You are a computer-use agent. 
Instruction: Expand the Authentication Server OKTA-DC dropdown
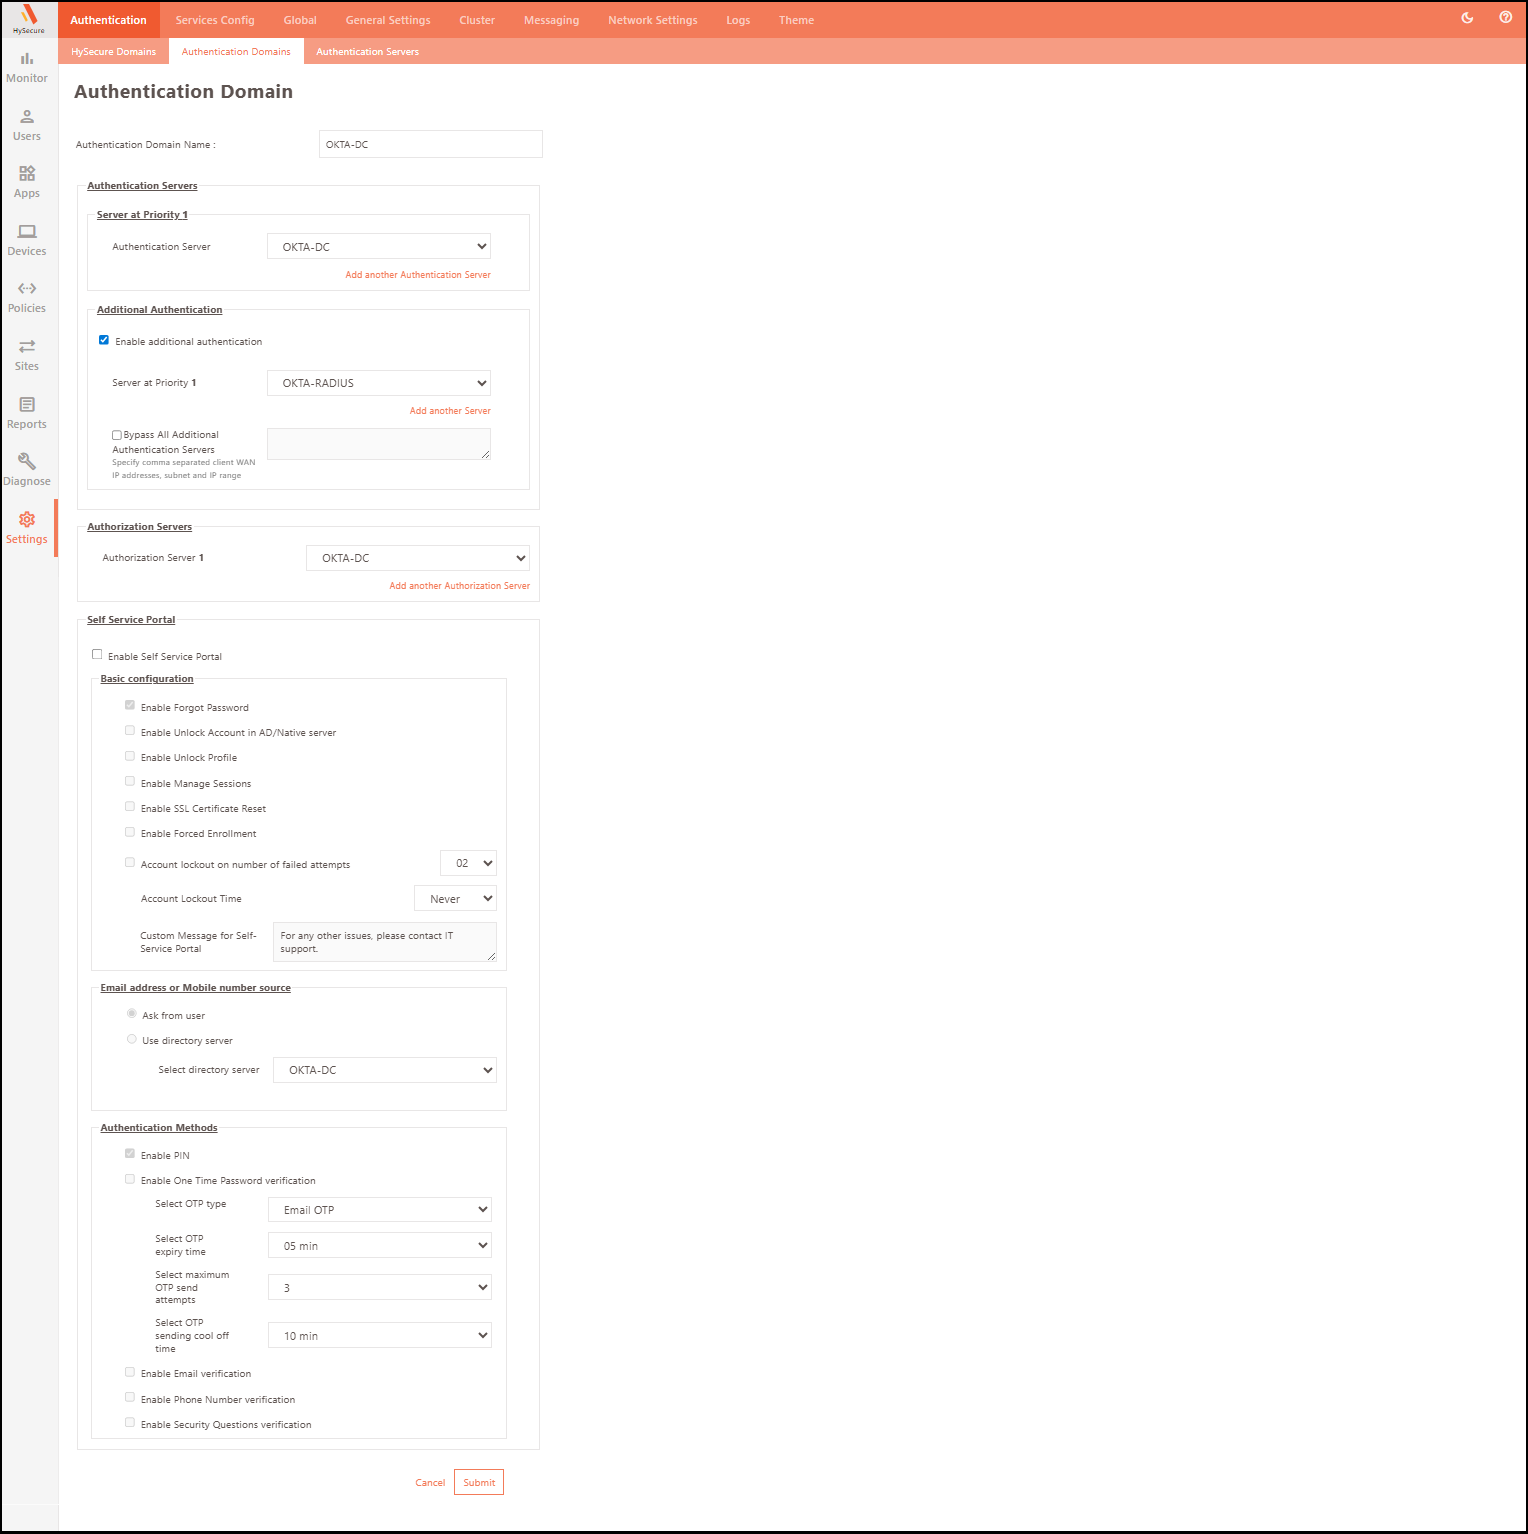379,247
